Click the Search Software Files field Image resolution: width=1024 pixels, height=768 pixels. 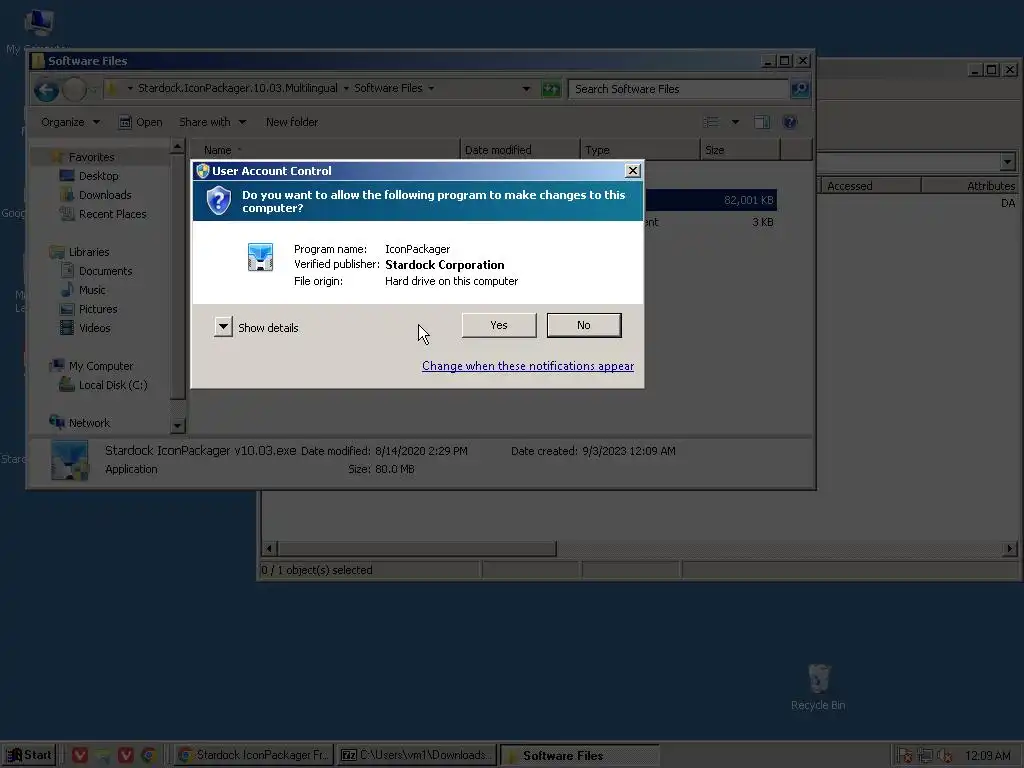coord(678,89)
